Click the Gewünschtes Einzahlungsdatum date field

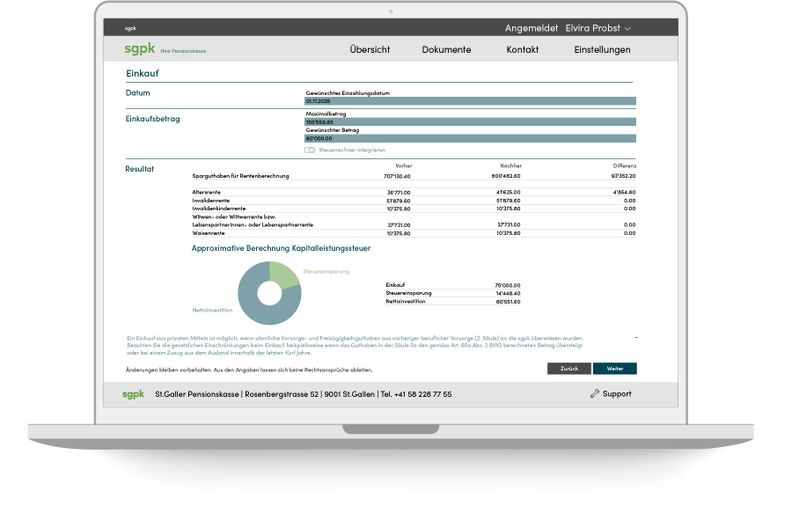470,101
